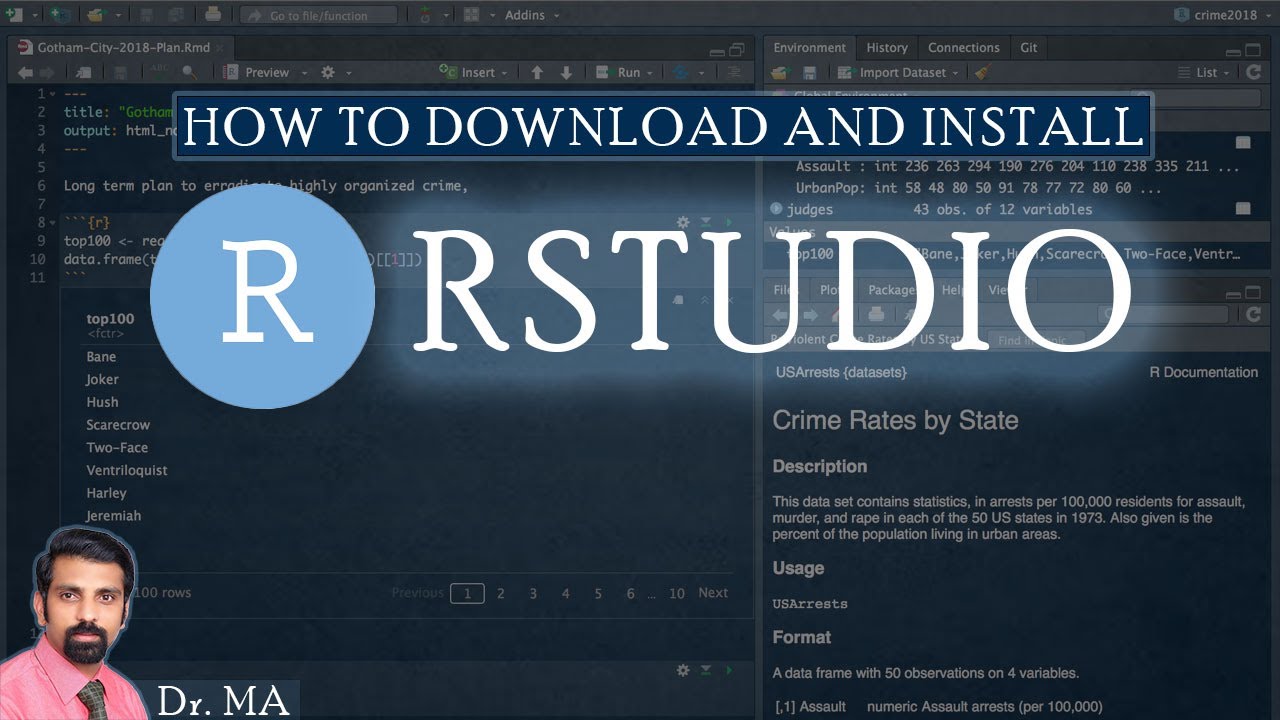The image size is (1280, 720).
Task: Click the ABC spell check icon
Action: click(158, 72)
